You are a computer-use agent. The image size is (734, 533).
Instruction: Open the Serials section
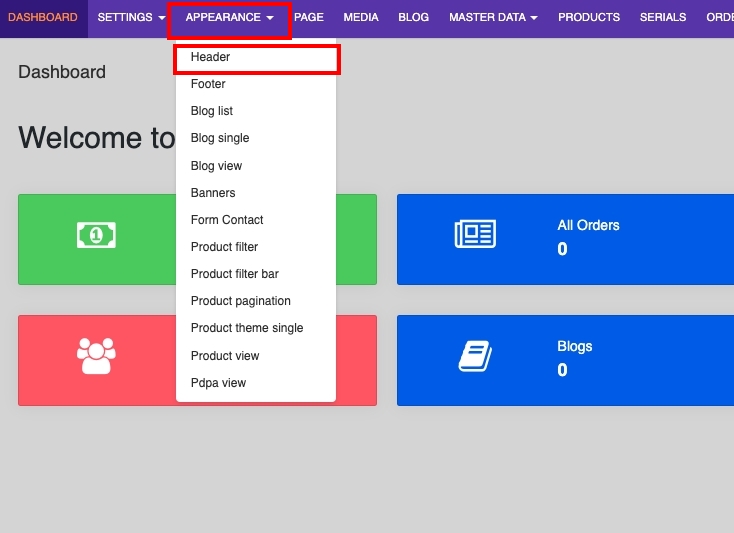[663, 17]
